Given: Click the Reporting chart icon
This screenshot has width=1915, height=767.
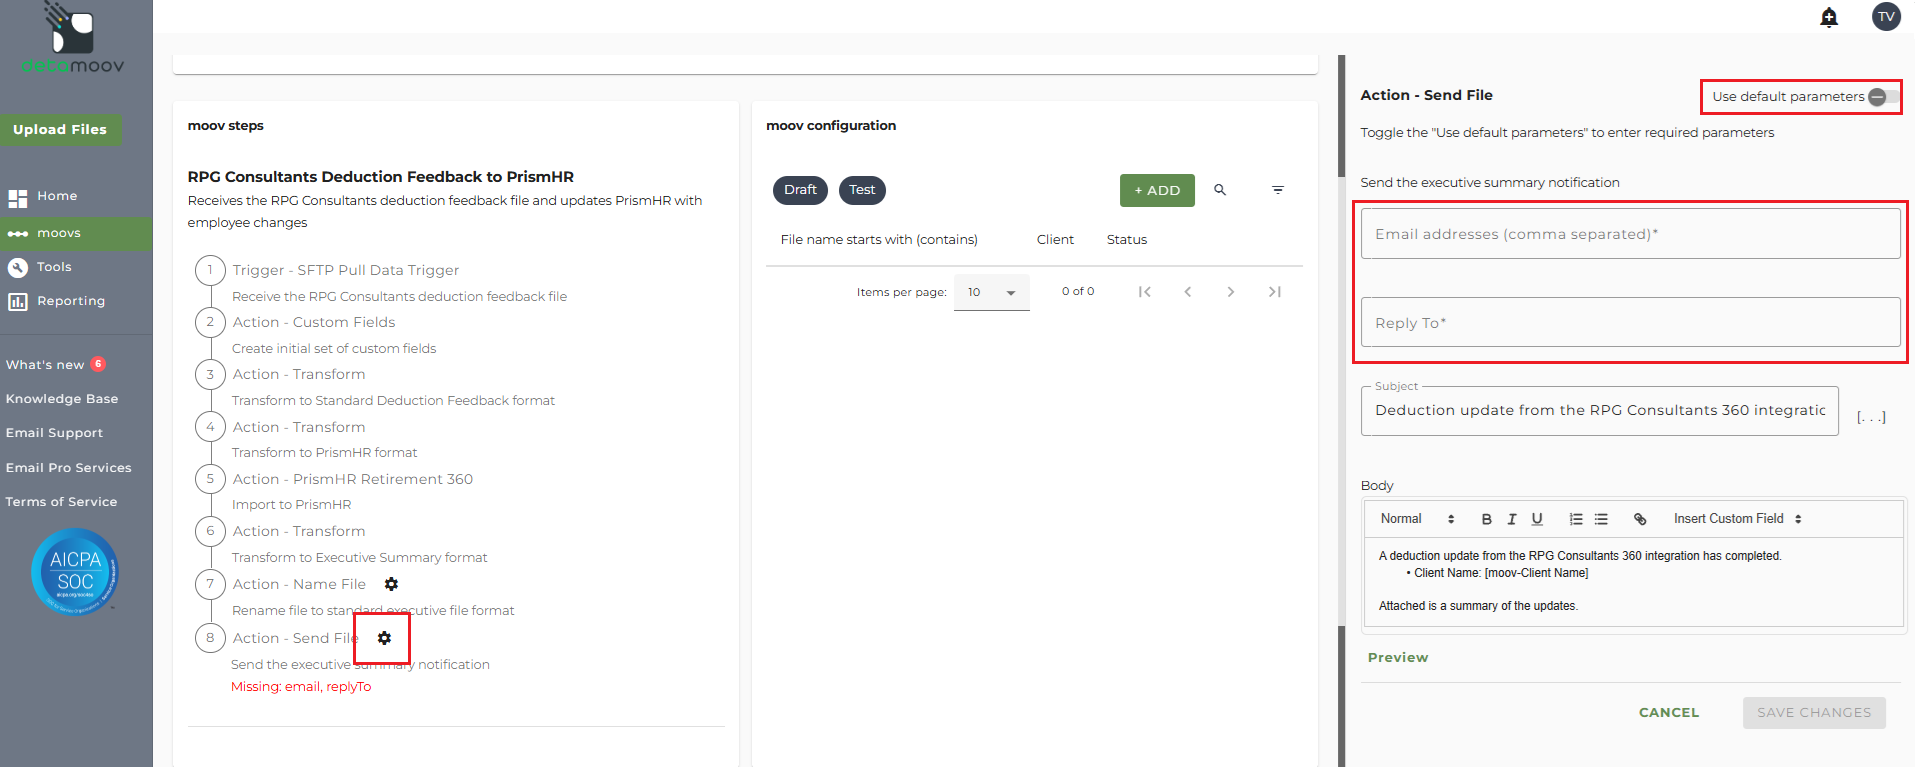Looking at the screenshot, I should click(18, 301).
